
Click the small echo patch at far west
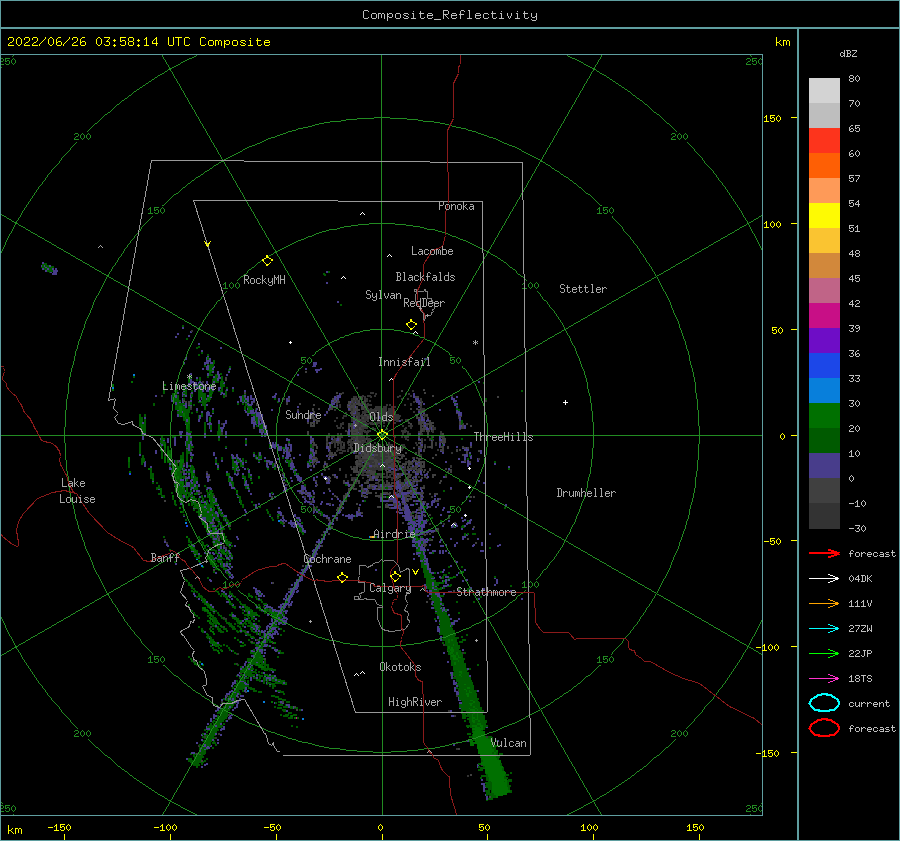pos(49,268)
